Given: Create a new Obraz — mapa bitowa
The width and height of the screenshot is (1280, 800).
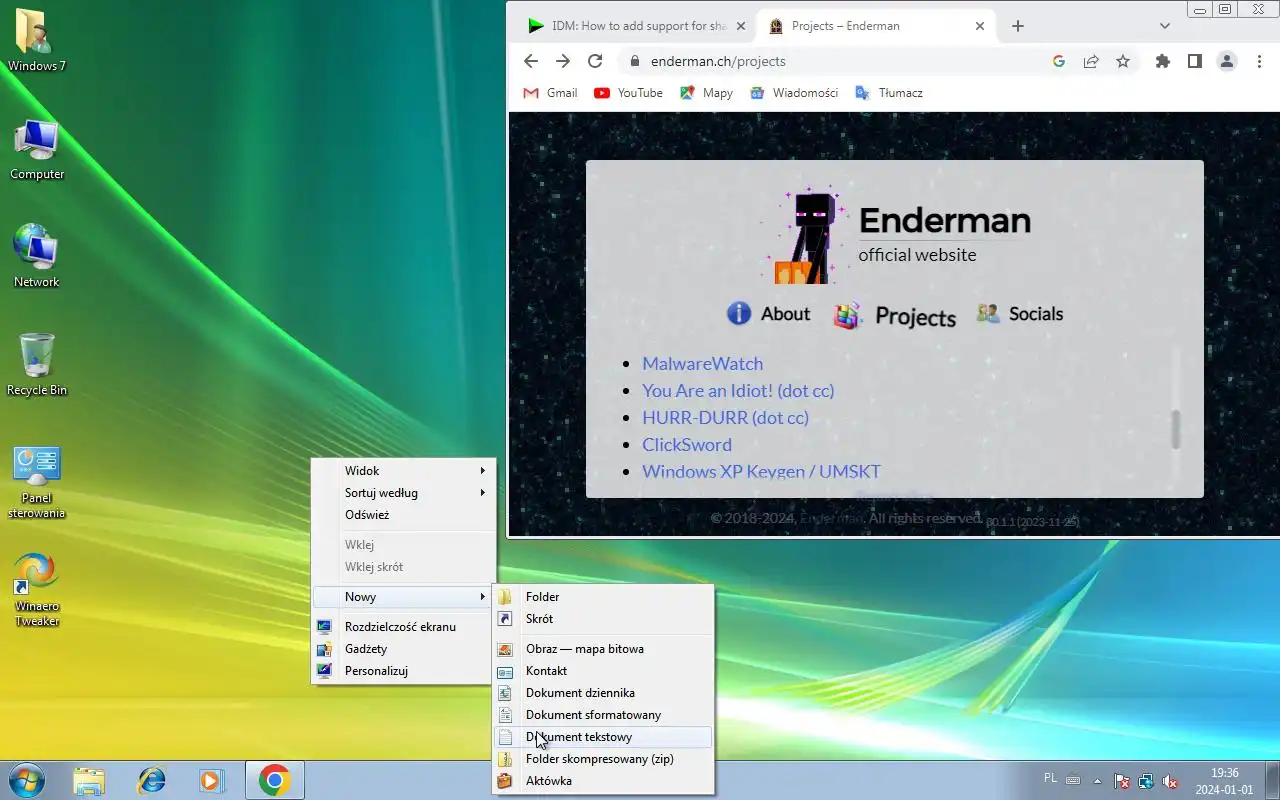Looking at the screenshot, I should [x=603, y=648].
